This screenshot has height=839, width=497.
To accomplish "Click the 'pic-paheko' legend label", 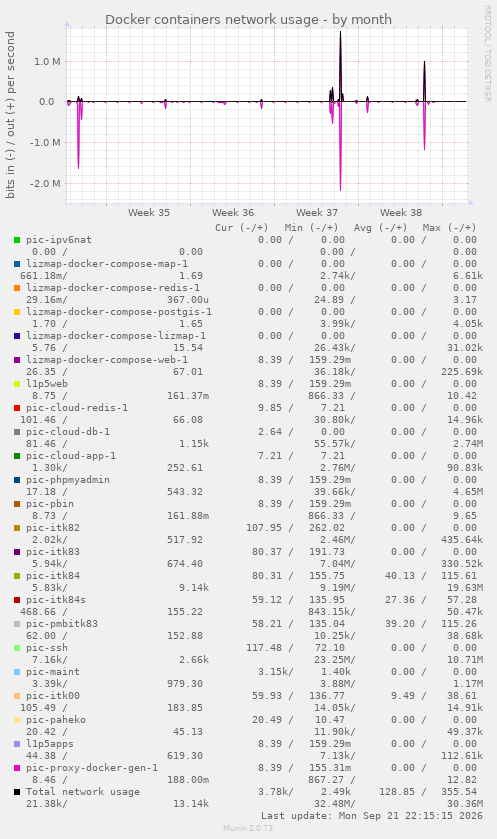I will pyautogui.click(x=56, y=720).
